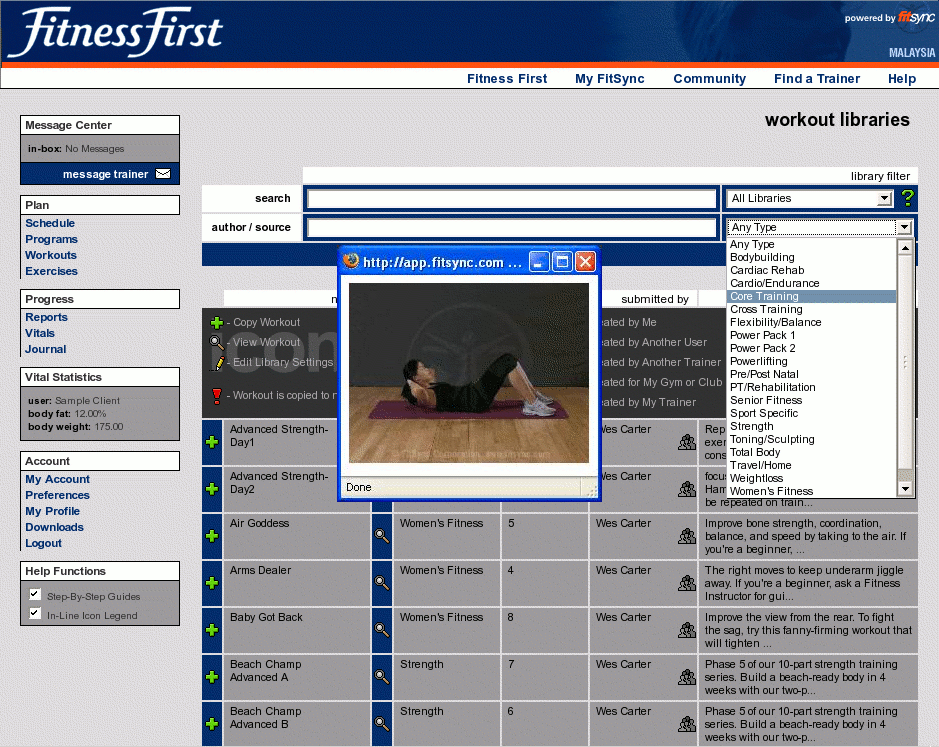Select Powerlifting from the type list
This screenshot has height=747, width=939.
[758, 361]
